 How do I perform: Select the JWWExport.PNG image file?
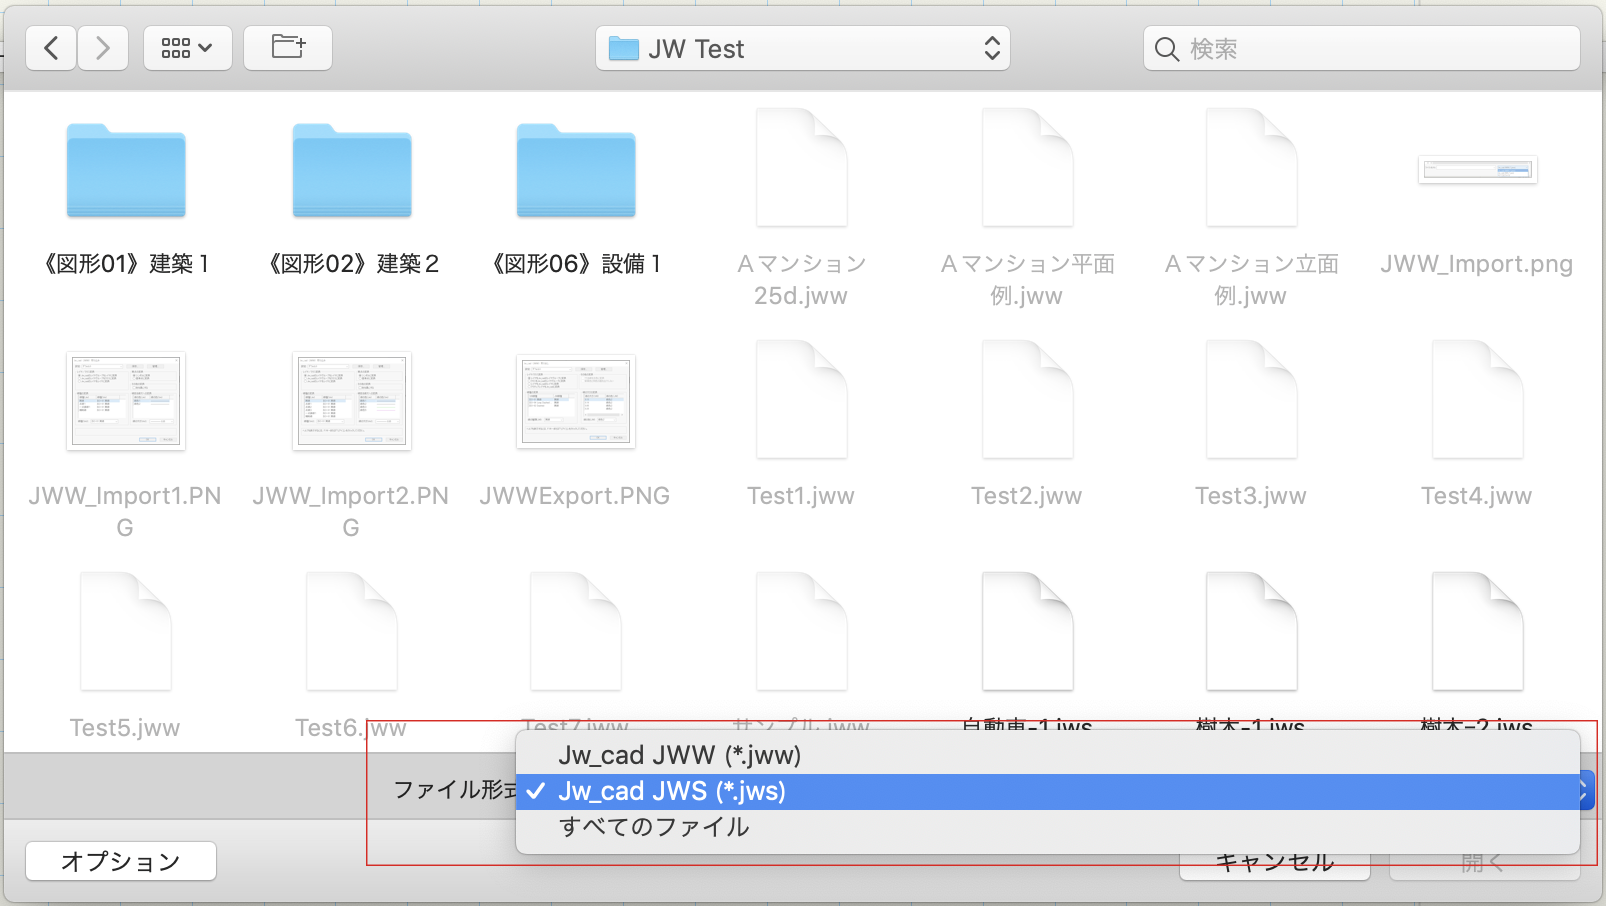pos(576,401)
